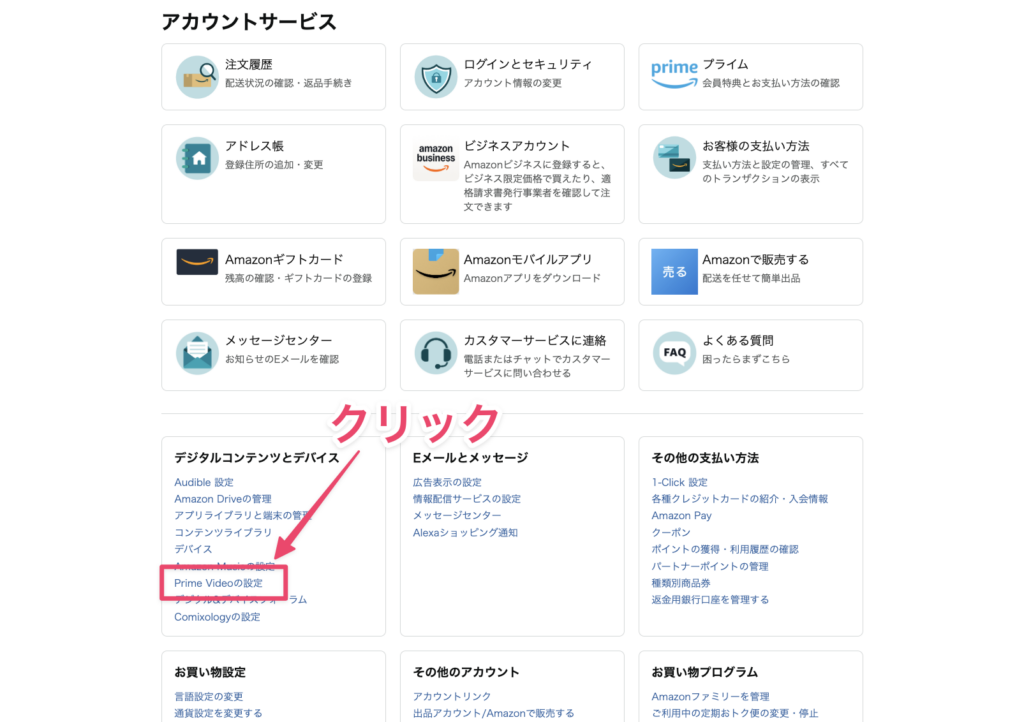Click the Amazonモバイルアプリ box icon
1024x722 pixels.
coord(436,271)
